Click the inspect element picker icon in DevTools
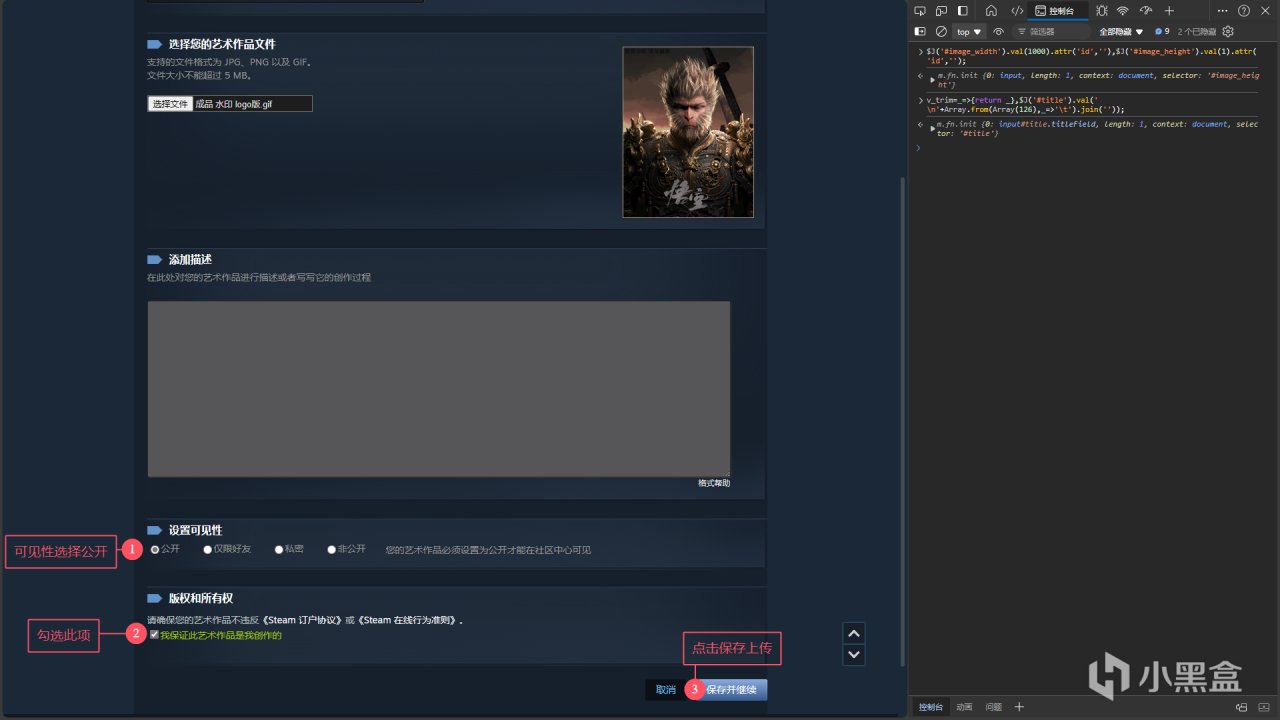This screenshot has height=720, width=1280. coord(919,11)
